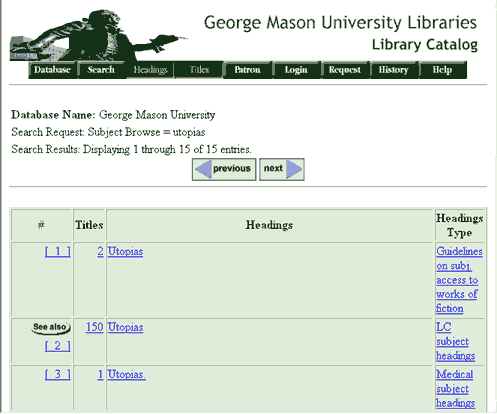Go to previous results page
Viewport: 497px width, 414px height.
coord(224,169)
